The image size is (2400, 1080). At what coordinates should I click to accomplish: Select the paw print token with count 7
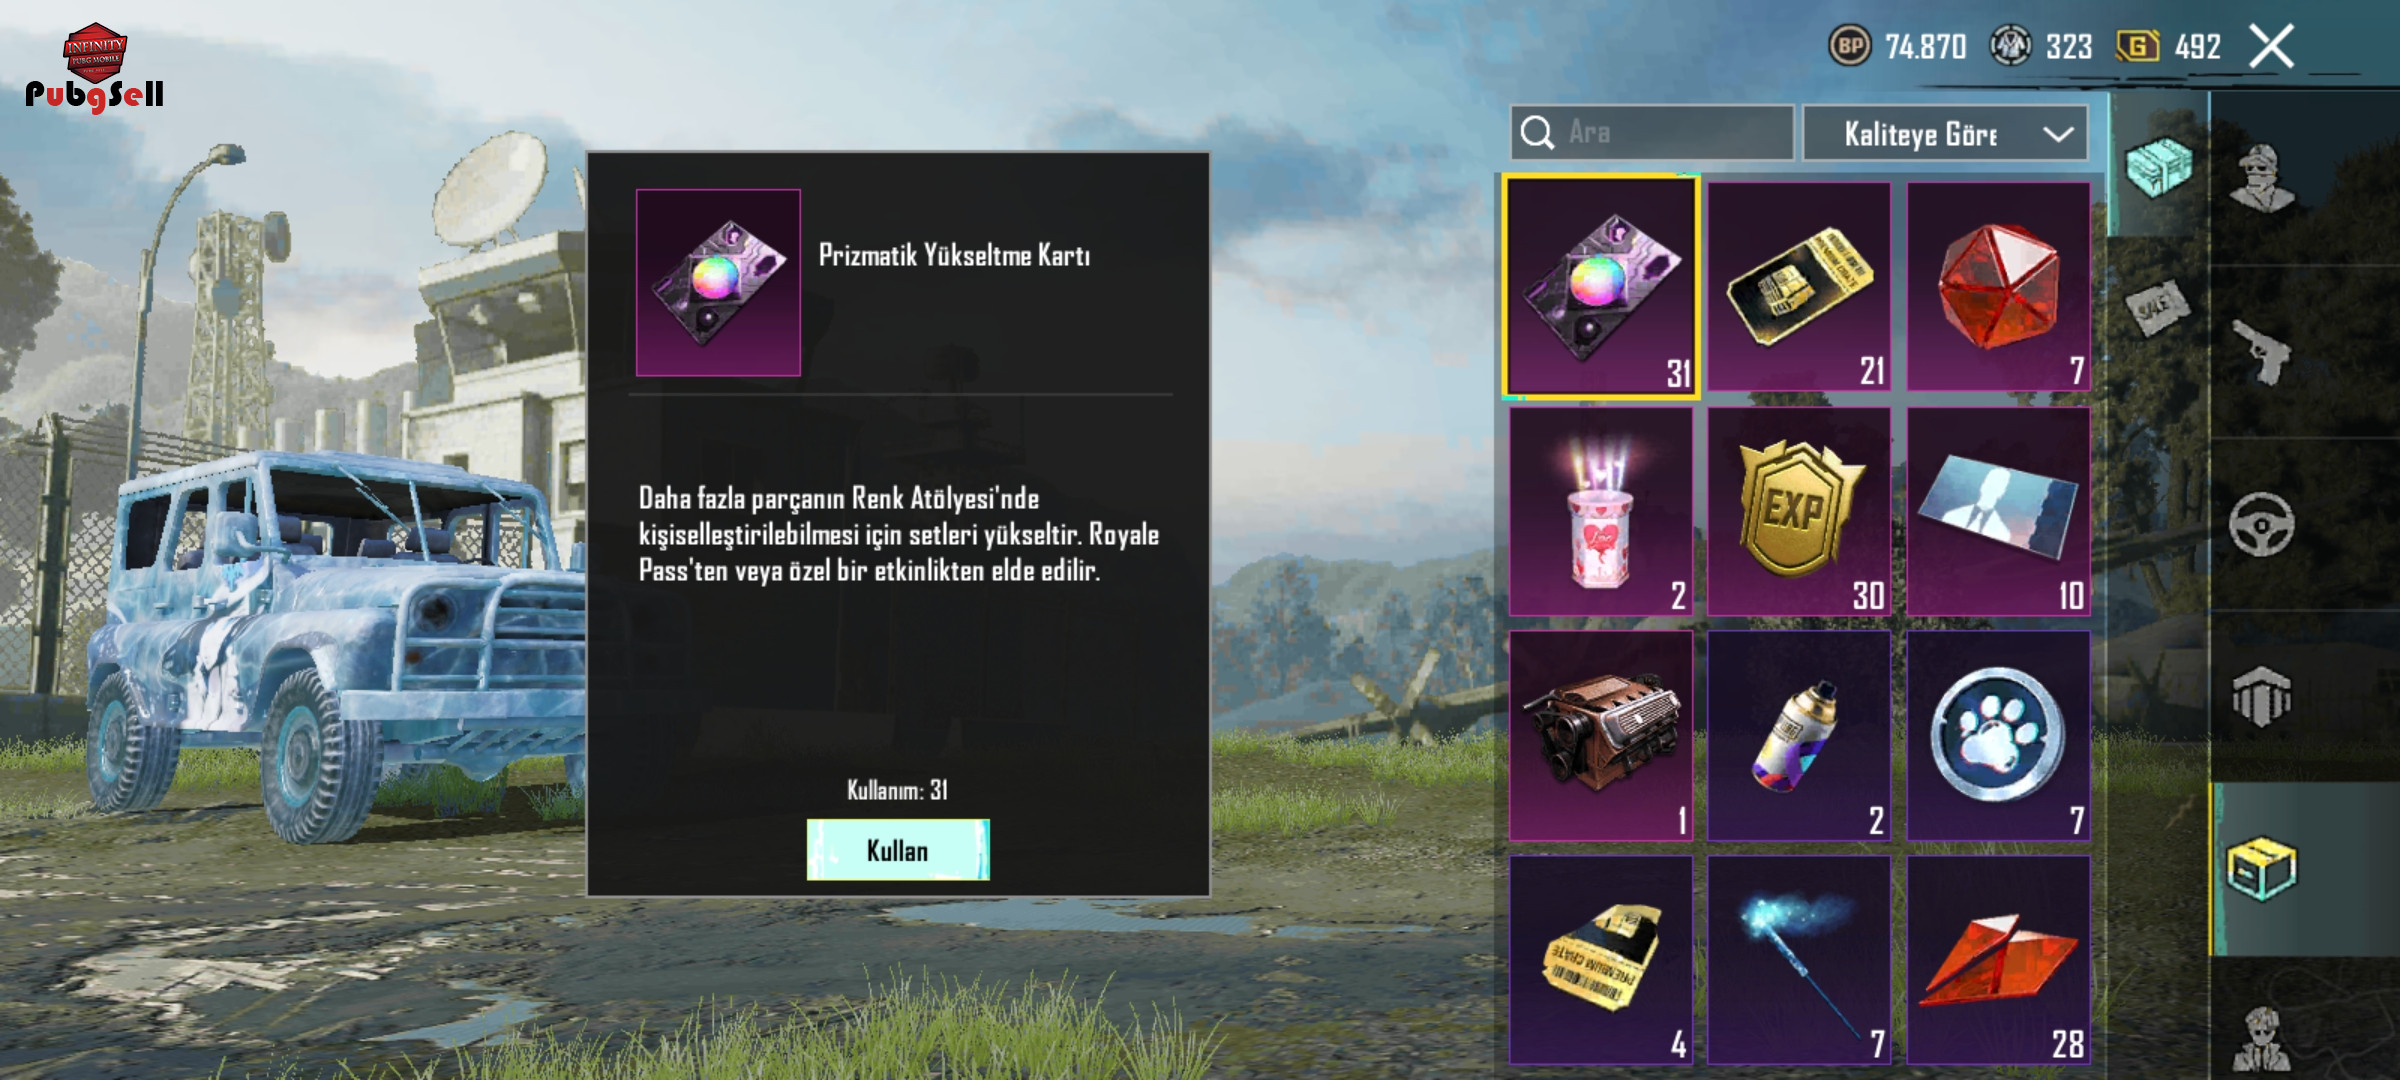coord(1998,735)
